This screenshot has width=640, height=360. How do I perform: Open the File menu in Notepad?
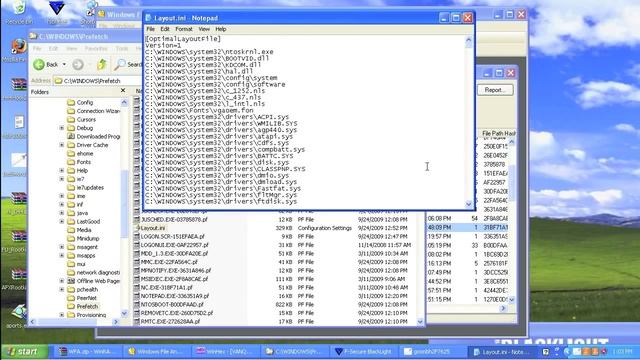tap(151, 29)
